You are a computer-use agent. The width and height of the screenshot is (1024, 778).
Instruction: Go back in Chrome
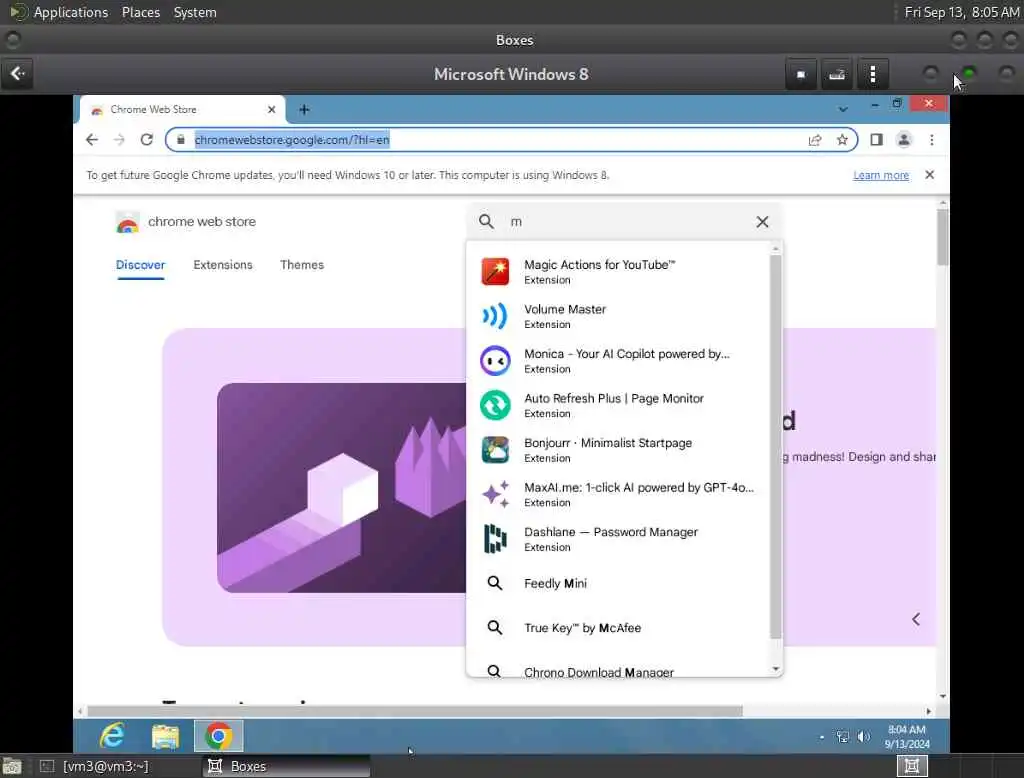(92, 140)
